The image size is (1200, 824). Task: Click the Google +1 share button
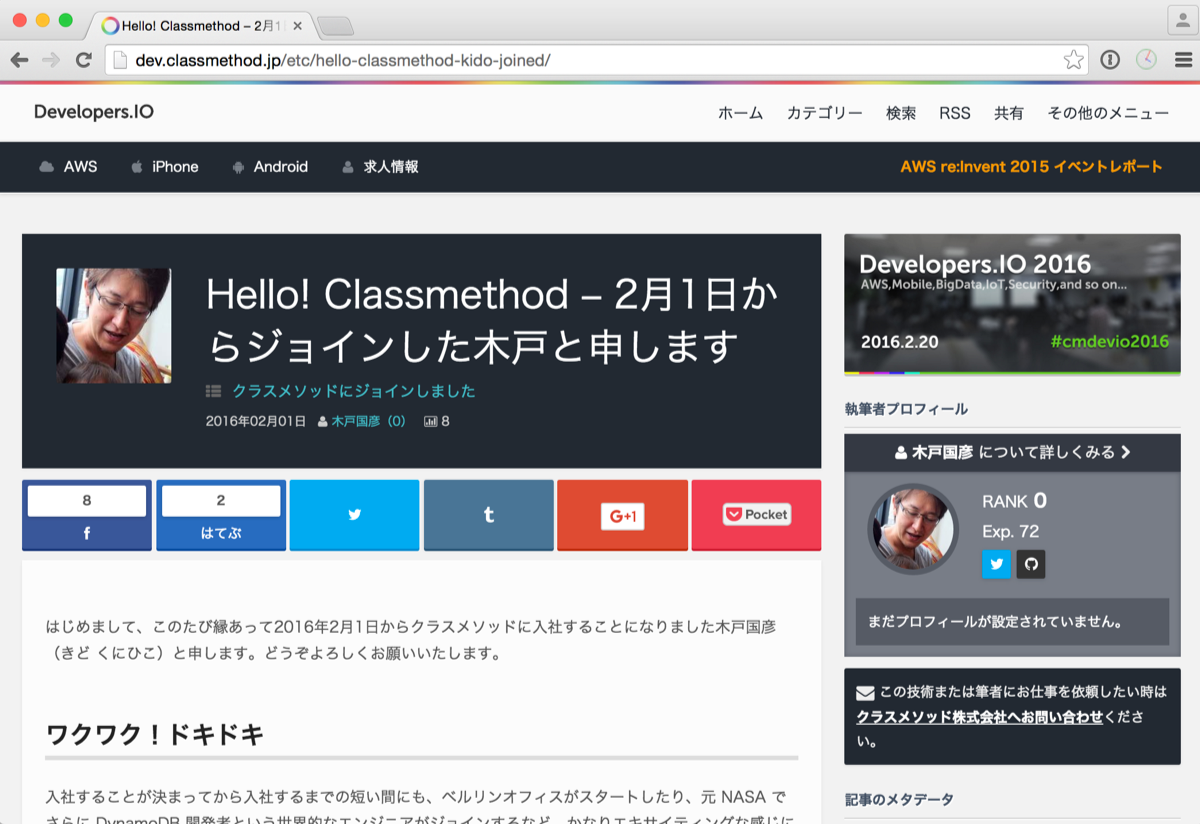click(x=622, y=515)
